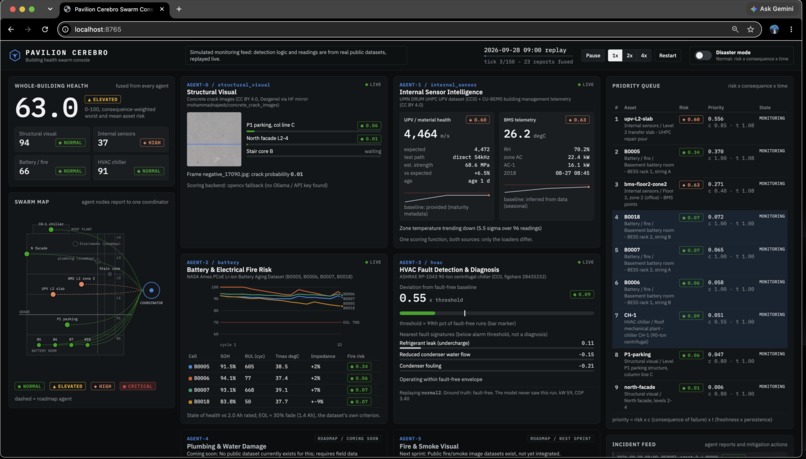Click the Condenser fouling signature row
The image size is (806, 459).
click(x=497, y=366)
